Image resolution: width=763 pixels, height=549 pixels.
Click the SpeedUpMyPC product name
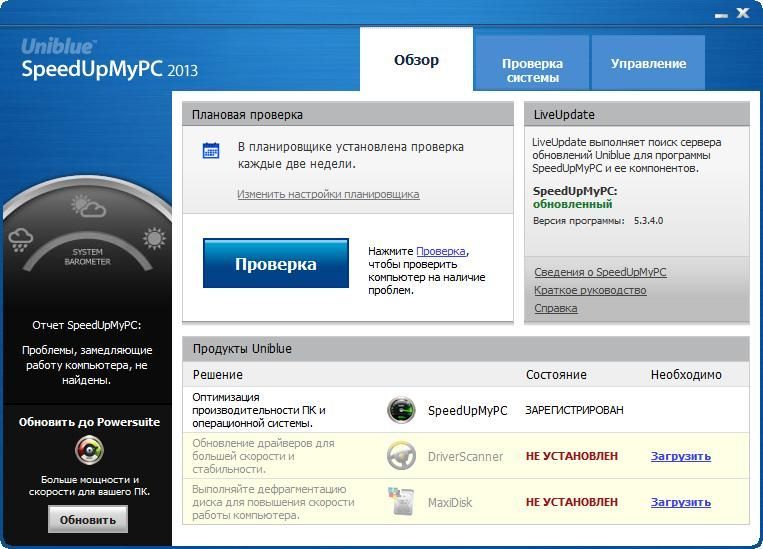click(468, 411)
